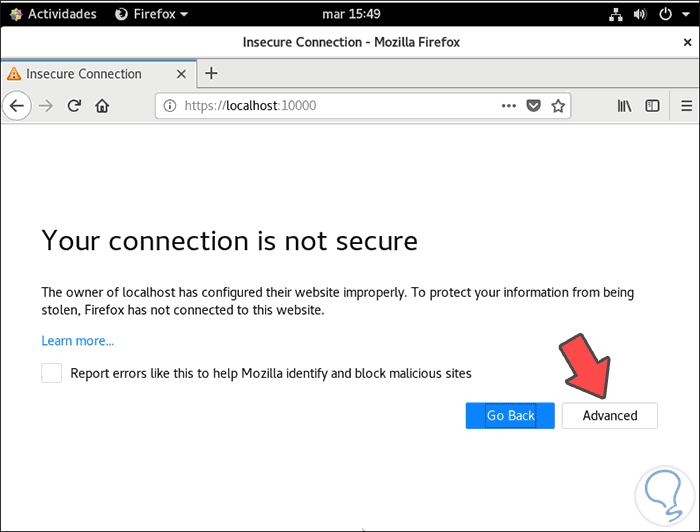
Task: Click the Back navigation arrow
Action: (17, 105)
